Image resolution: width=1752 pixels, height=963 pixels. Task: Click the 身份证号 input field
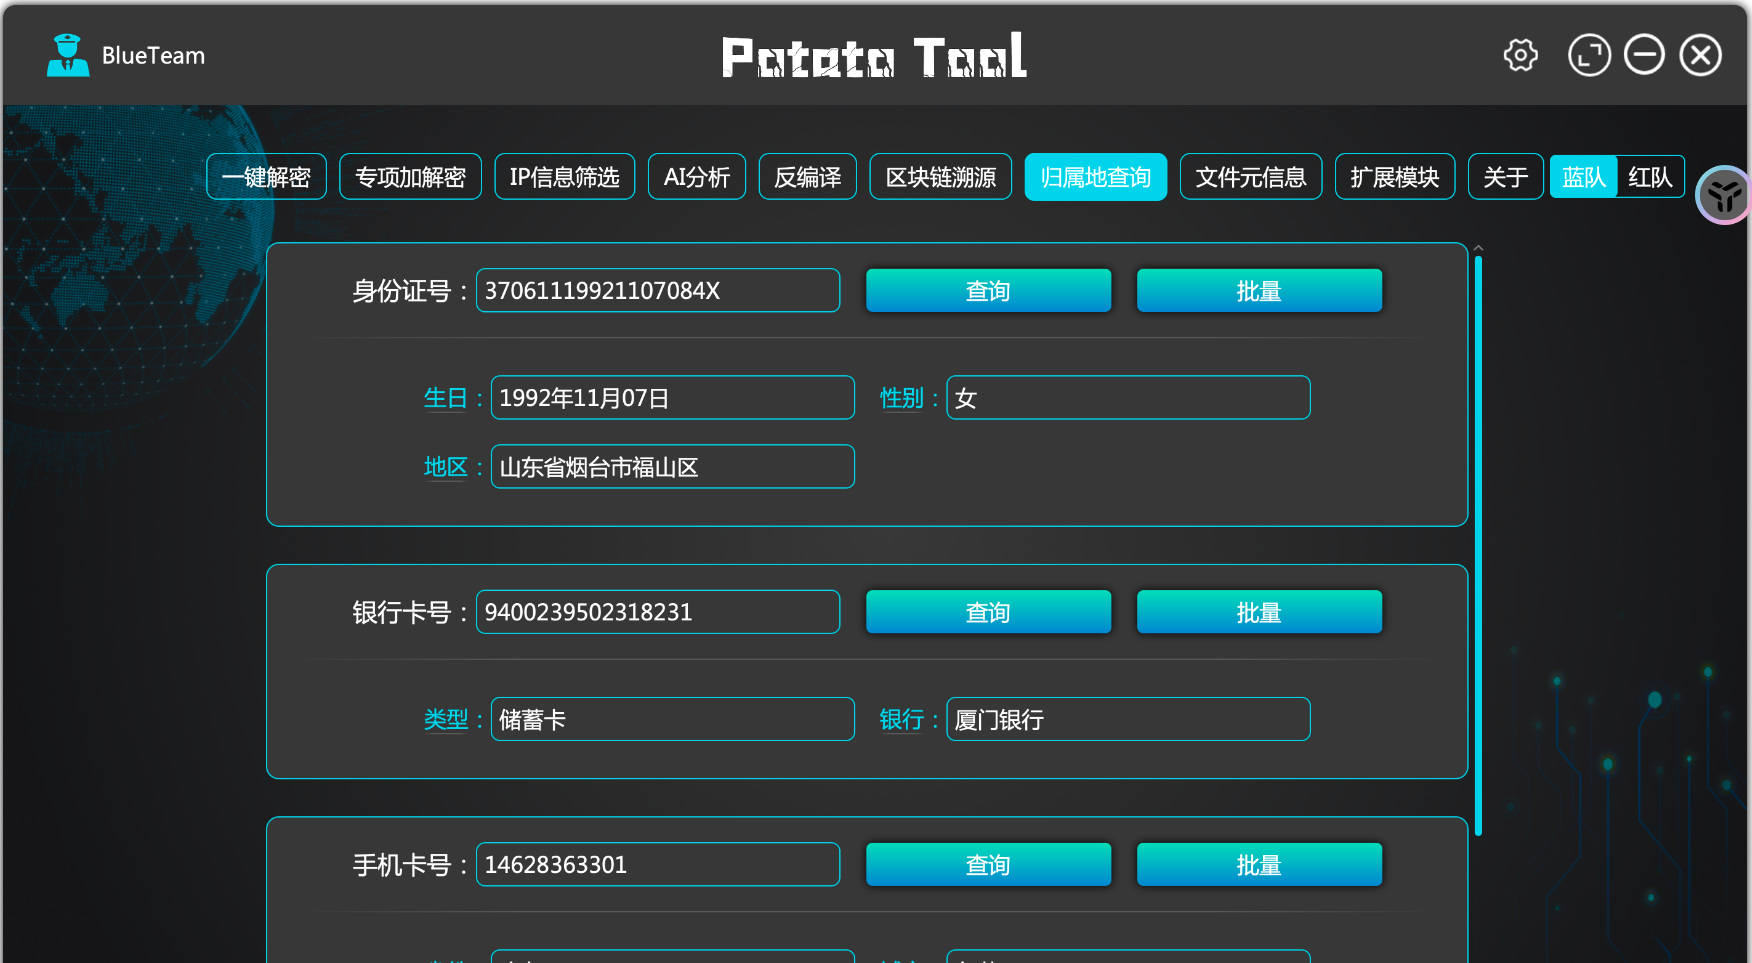coord(658,290)
